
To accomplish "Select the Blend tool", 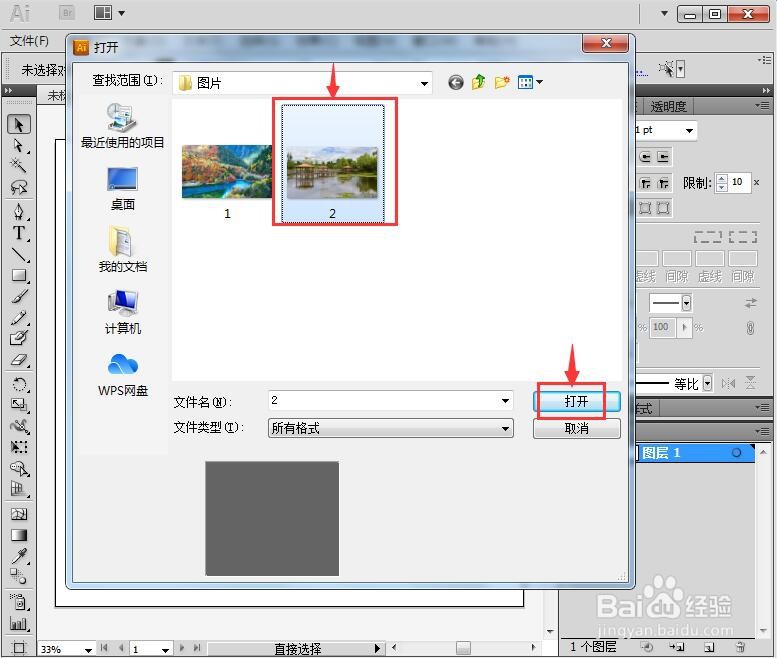I will pyautogui.click(x=19, y=577).
